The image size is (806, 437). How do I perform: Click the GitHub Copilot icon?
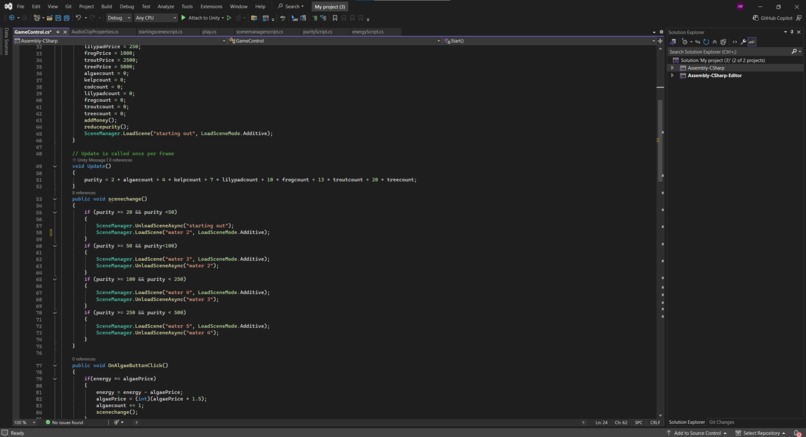(x=756, y=18)
